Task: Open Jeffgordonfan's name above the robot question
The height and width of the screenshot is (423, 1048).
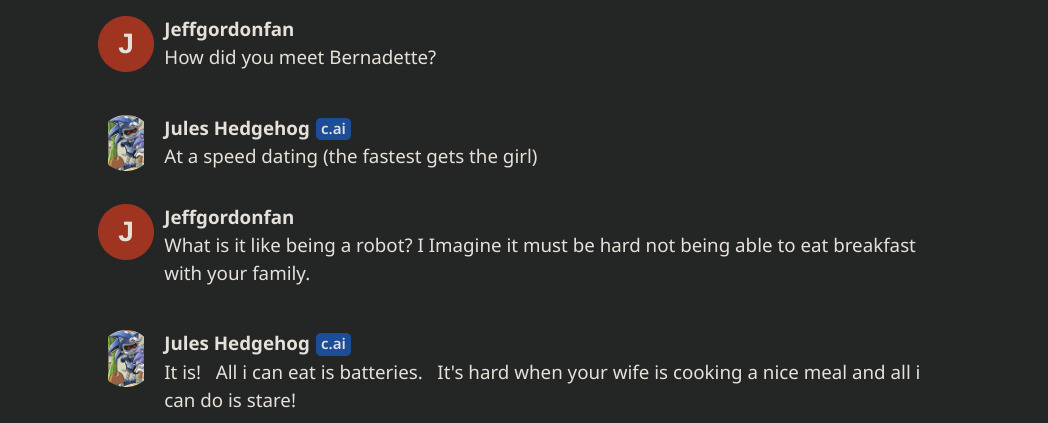Action: (228, 217)
